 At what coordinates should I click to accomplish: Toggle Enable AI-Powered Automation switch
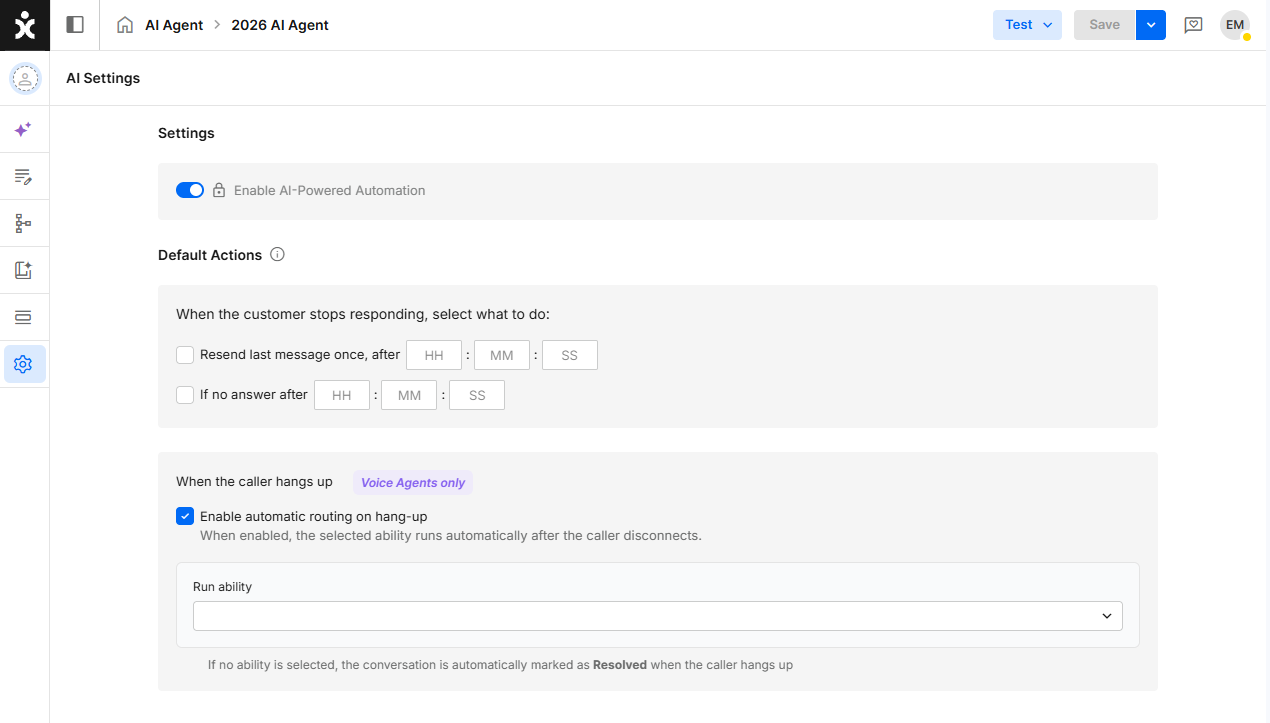coord(190,190)
